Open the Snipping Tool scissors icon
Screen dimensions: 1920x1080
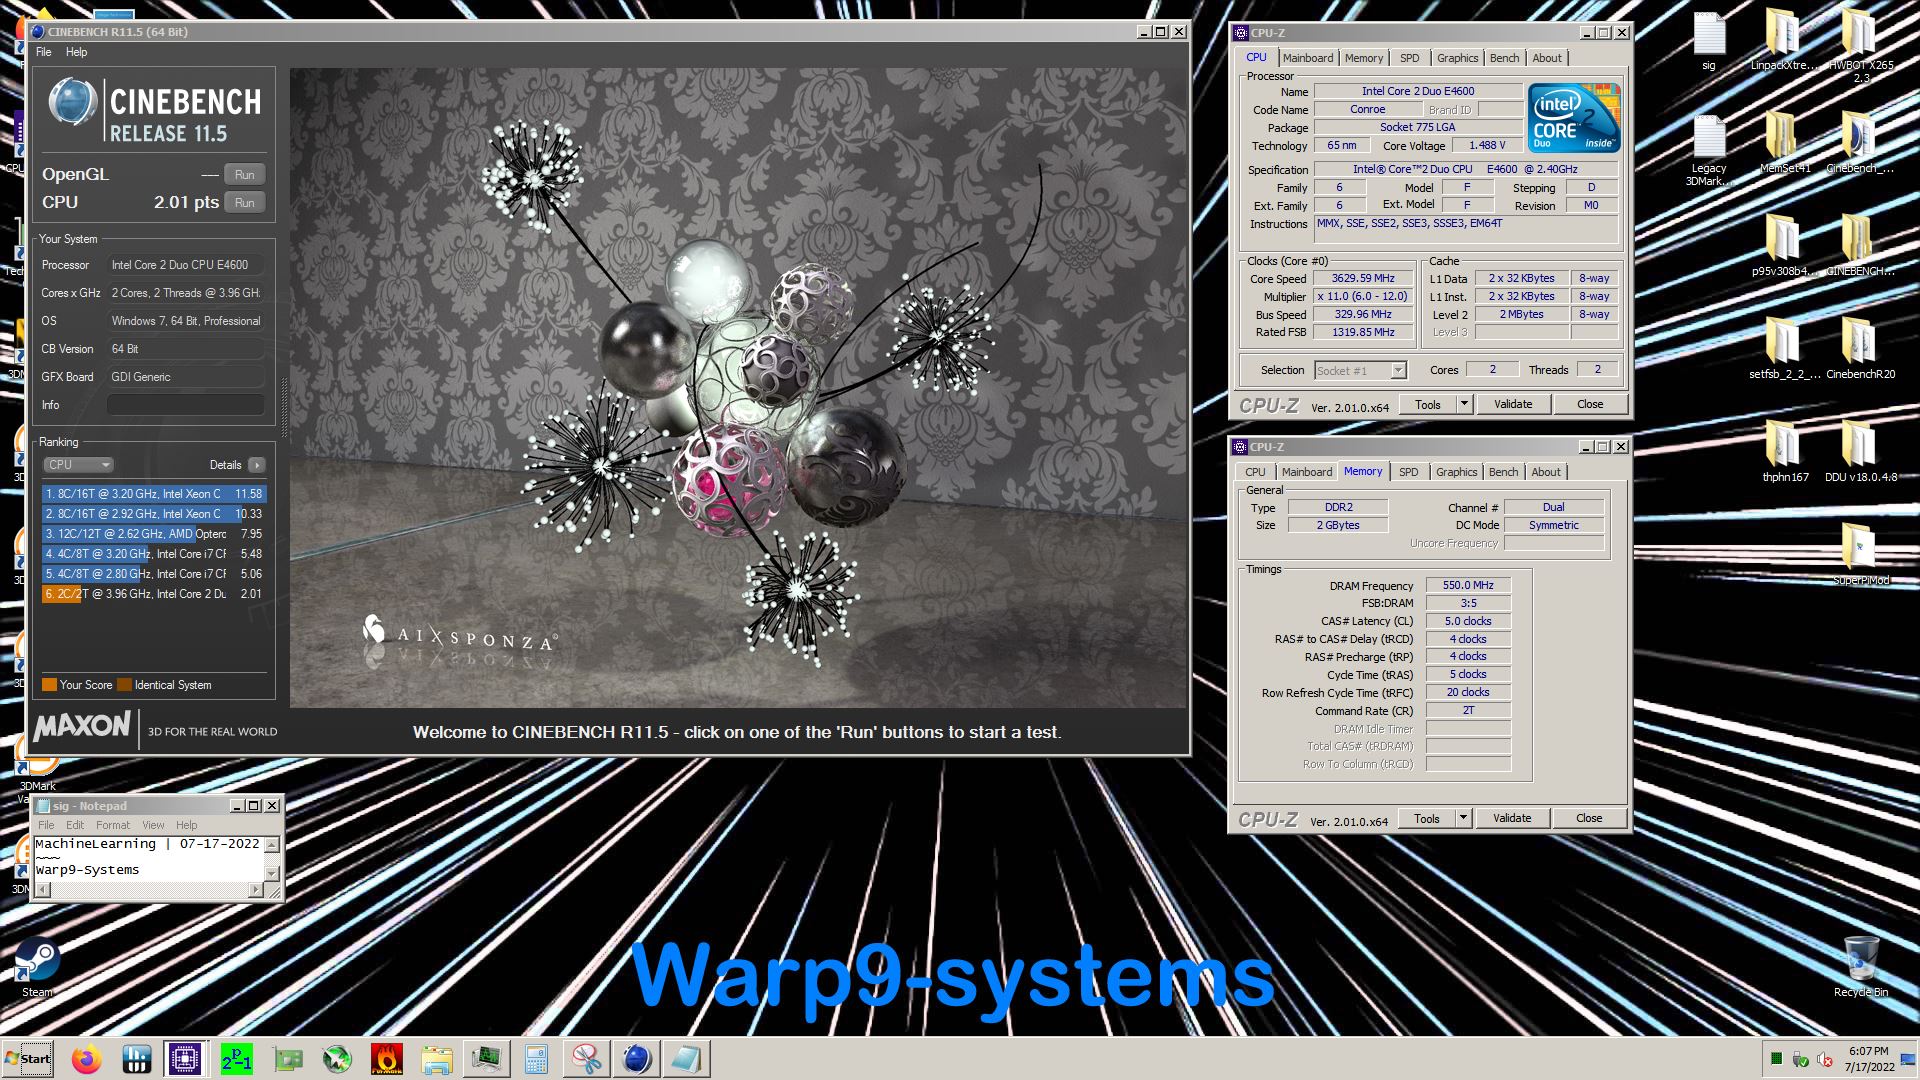[587, 1059]
